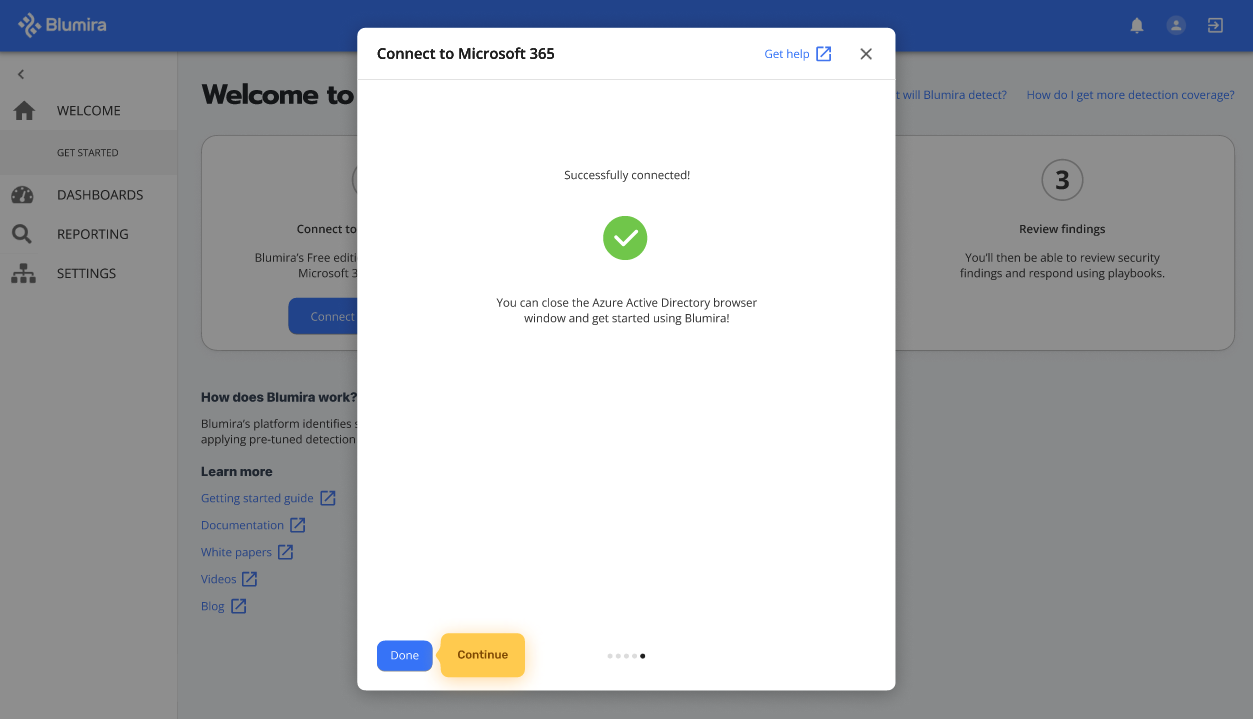
Task: Click the external icon next to White papers
Action: point(286,552)
